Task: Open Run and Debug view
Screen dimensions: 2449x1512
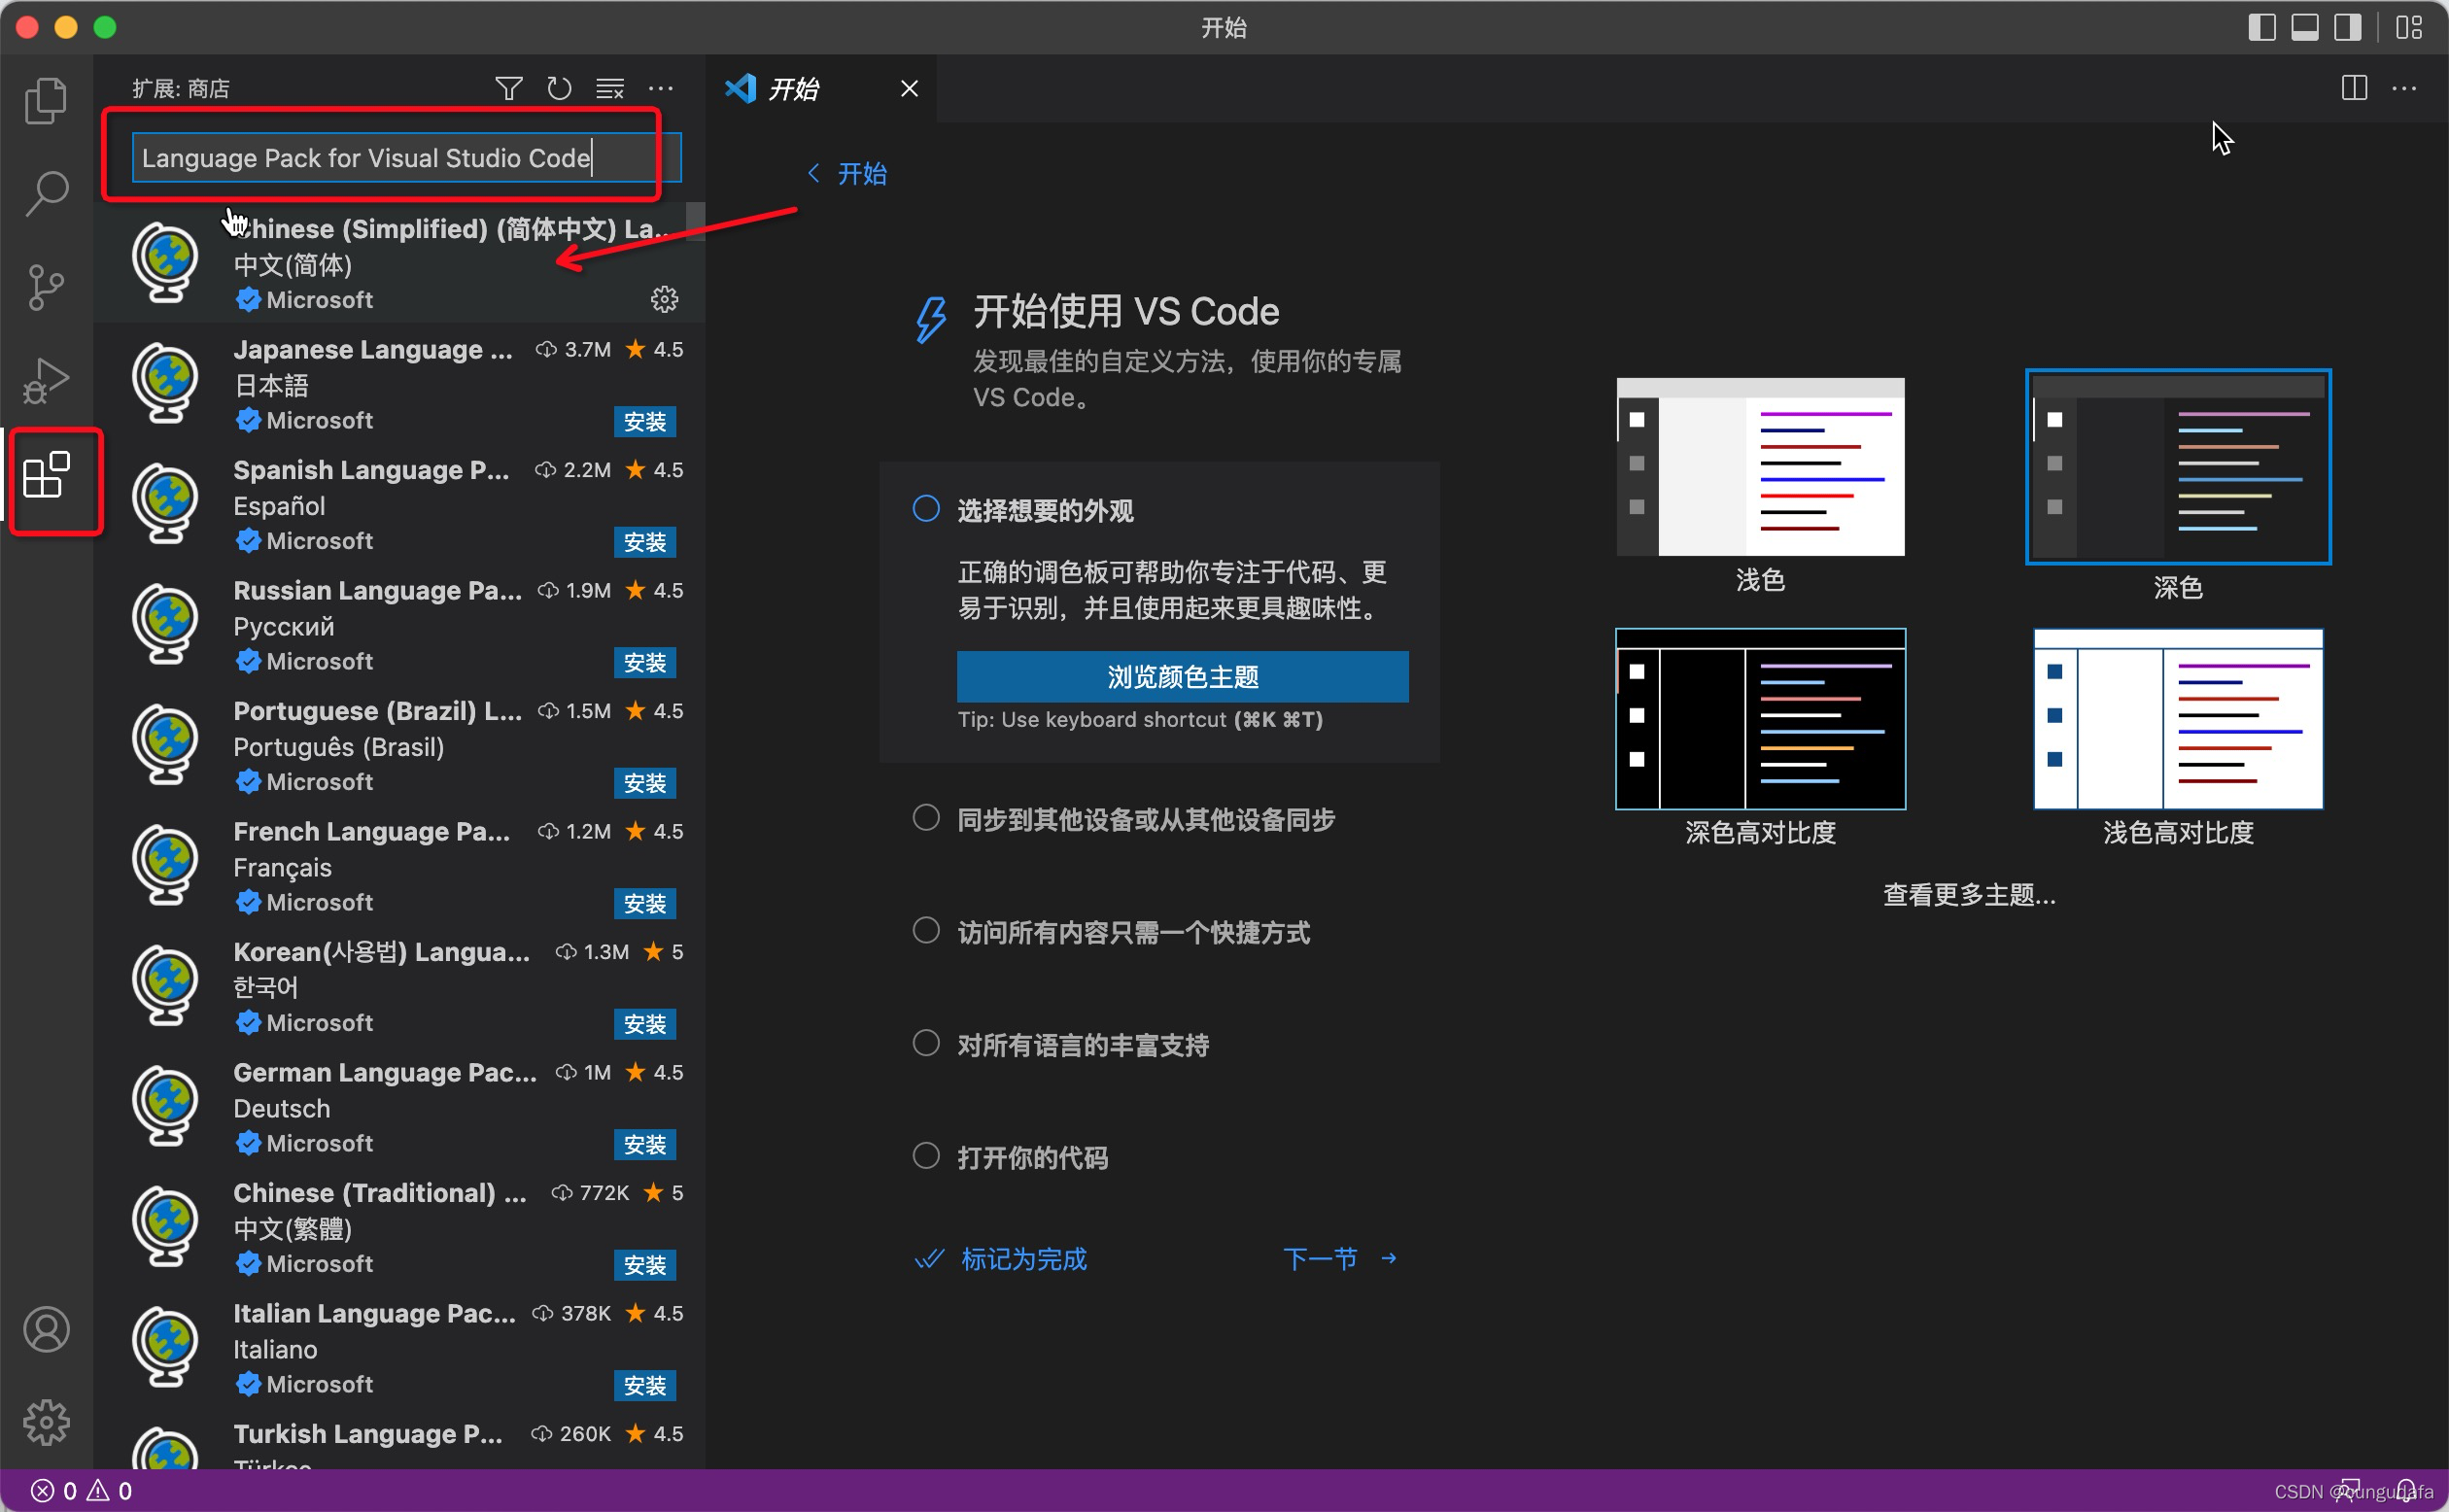Action: point(46,381)
